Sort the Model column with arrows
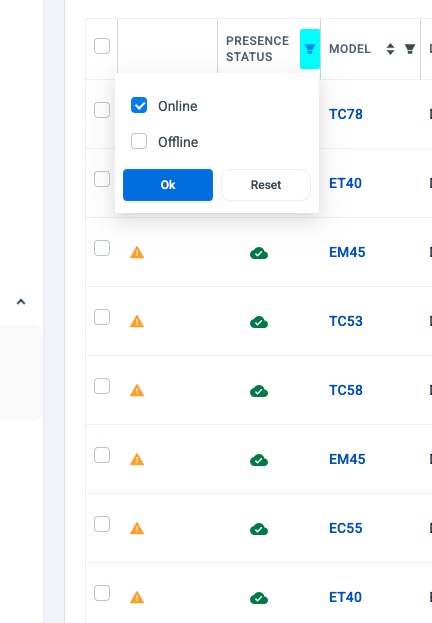432x623 pixels. [x=390, y=49]
